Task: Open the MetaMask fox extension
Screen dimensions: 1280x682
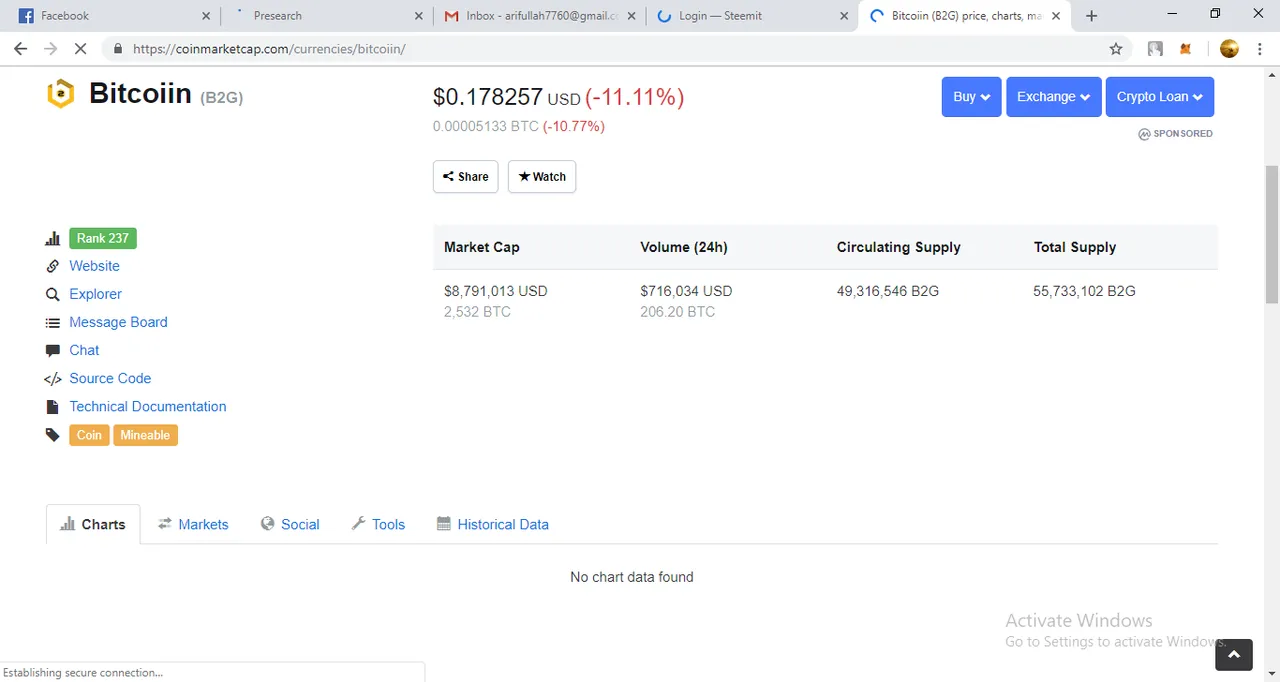Action: click(x=1186, y=49)
